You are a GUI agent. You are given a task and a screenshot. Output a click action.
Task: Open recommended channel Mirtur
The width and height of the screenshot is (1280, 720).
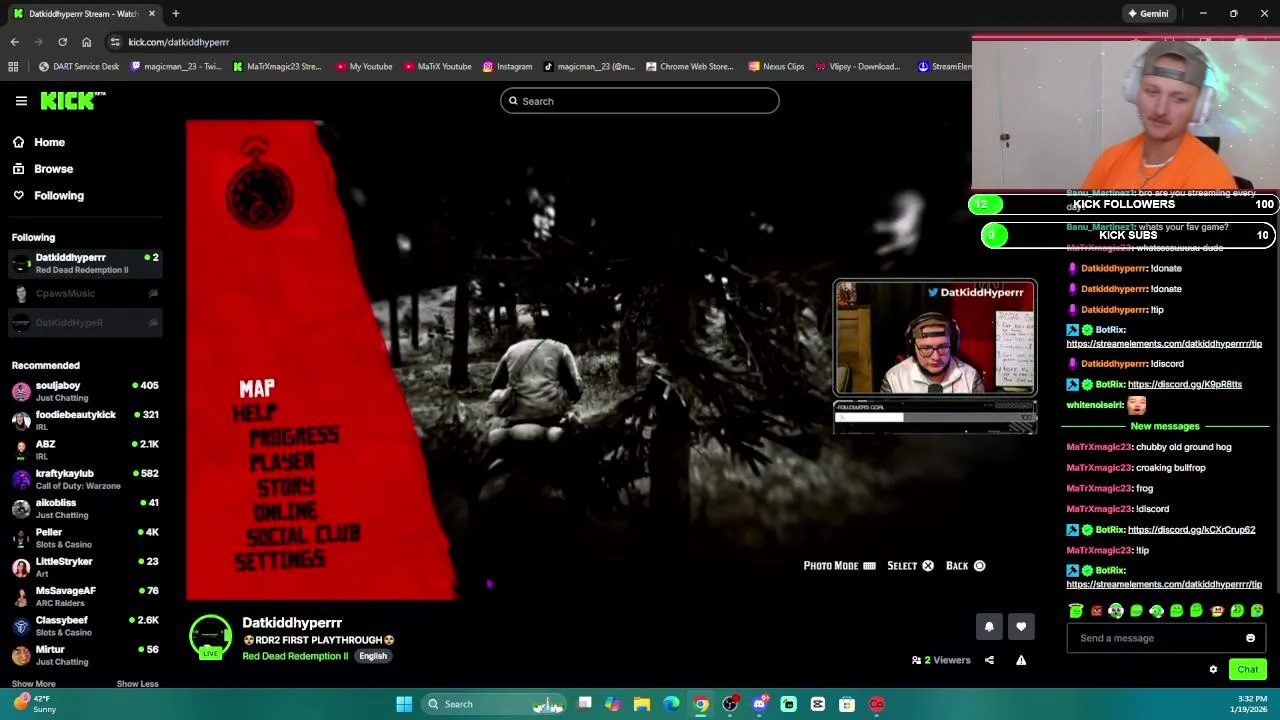click(x=85, y=655)
